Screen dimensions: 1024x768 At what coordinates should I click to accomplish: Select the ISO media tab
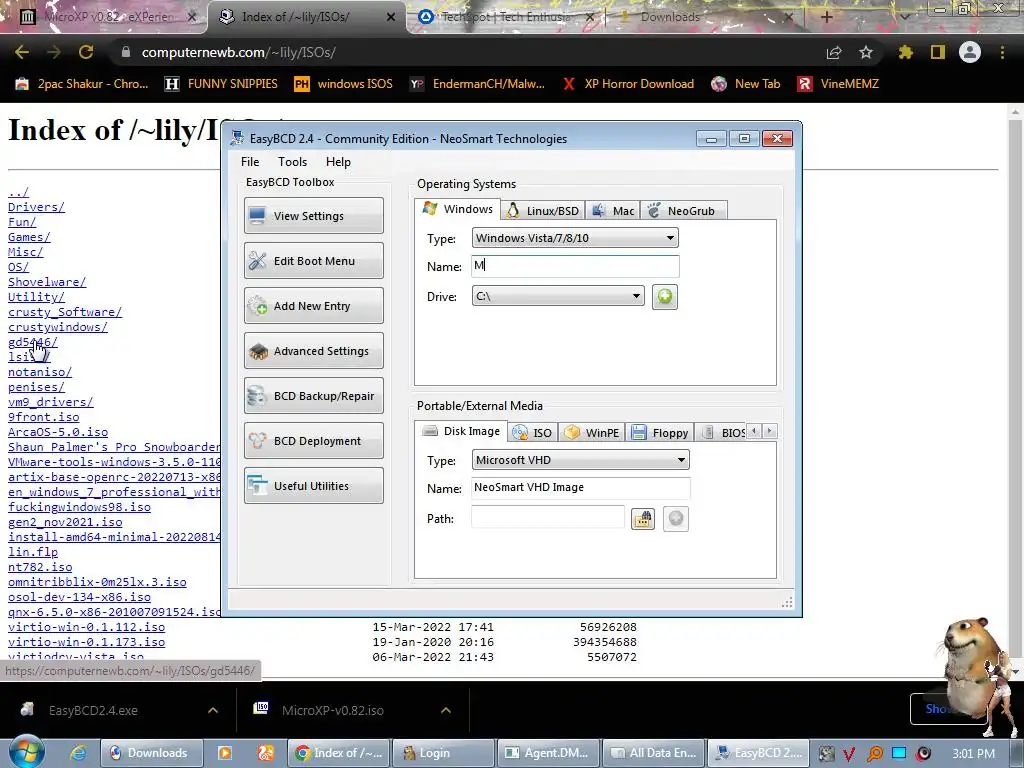[x=533, y=433]
